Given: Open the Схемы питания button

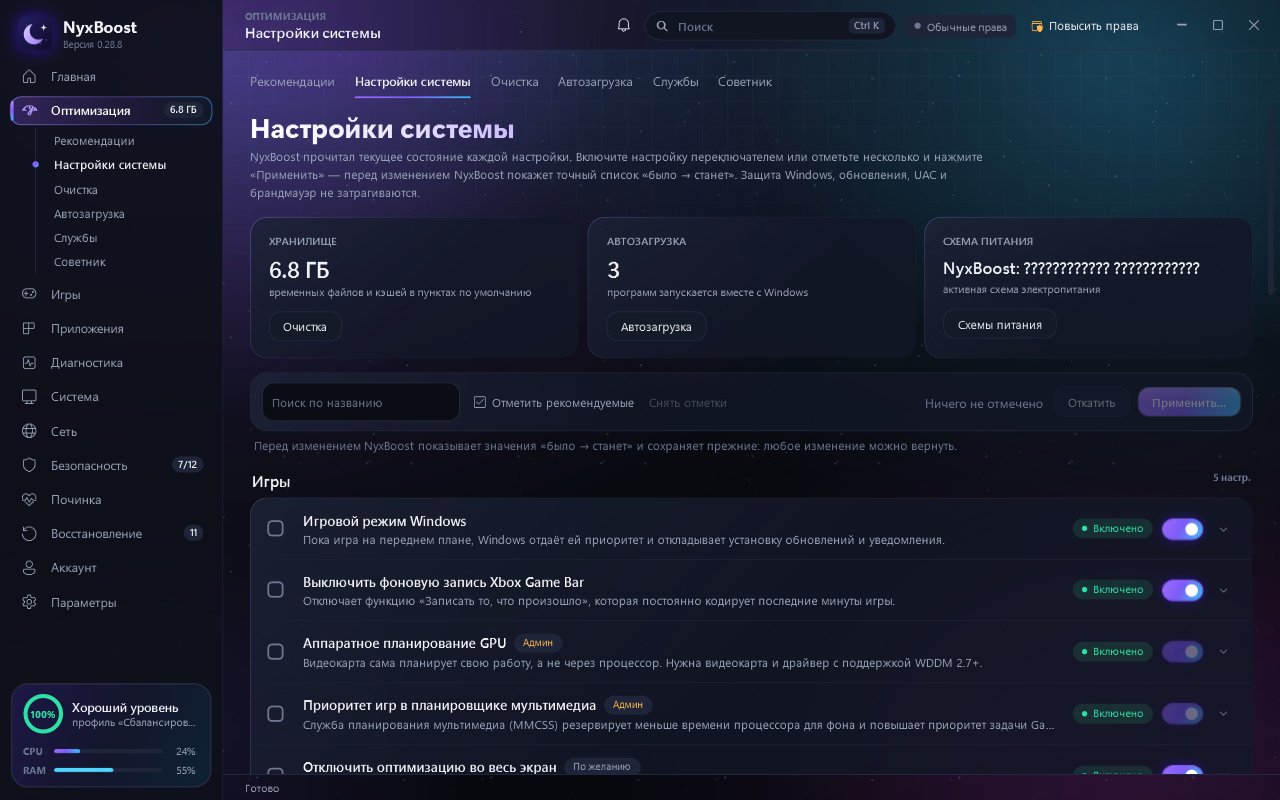Looking at the screenshot, I should (x=1000, y=324).
